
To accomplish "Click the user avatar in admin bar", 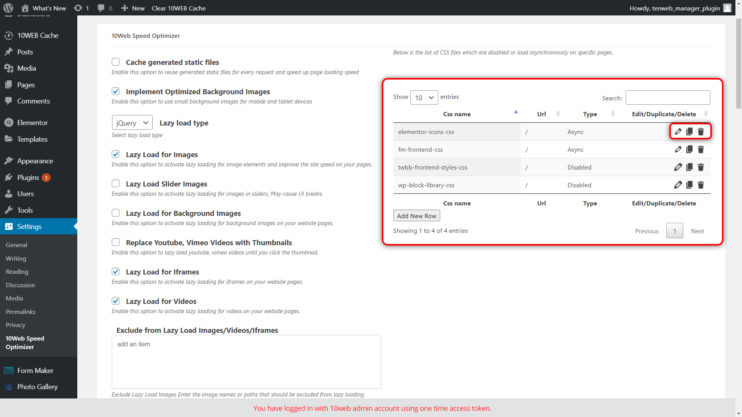I will click(727, 8).
